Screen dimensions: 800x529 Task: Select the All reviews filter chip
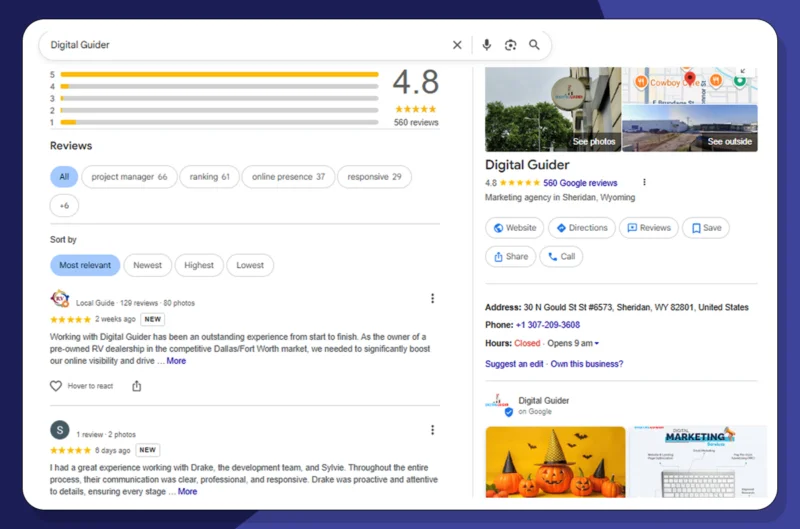tap(64, 177)
